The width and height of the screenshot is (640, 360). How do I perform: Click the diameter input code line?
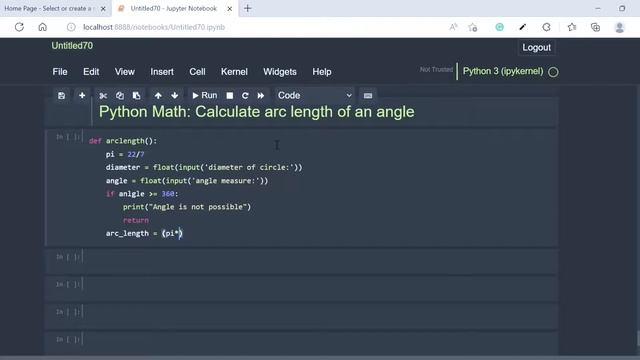coord(204,167)
